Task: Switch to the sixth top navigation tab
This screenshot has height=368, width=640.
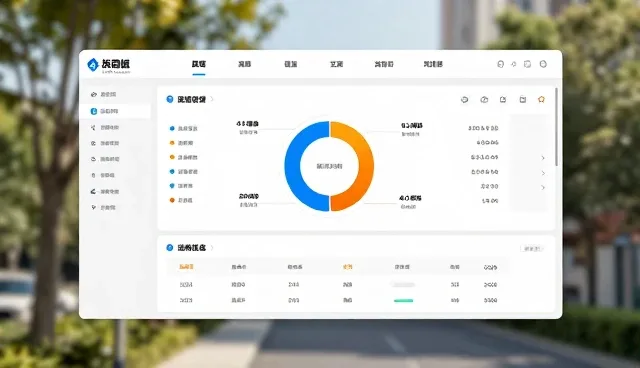Action: pyautogui.click(x=433, y=64)
